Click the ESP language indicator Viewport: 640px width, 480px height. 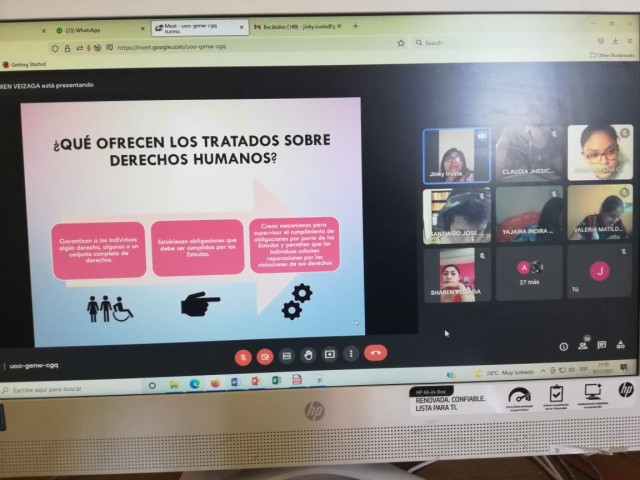pyautogui.click(x=583, y=369)
